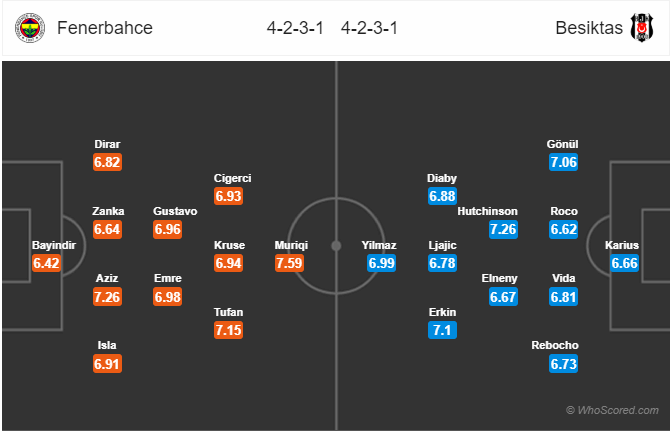Click the Yilmaz player name
671x431 pixels.
tap(379, 245)
